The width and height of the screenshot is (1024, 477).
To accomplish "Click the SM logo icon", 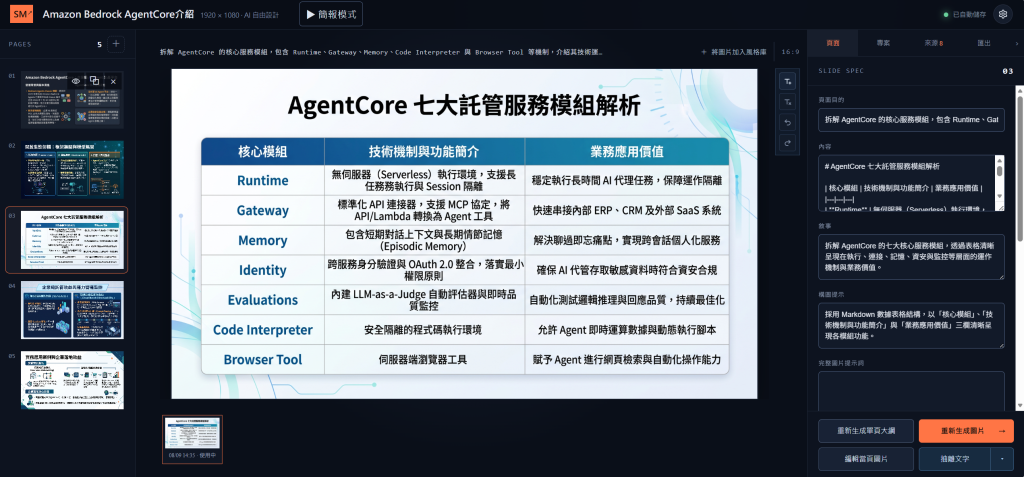I will (x=21, y=14).
